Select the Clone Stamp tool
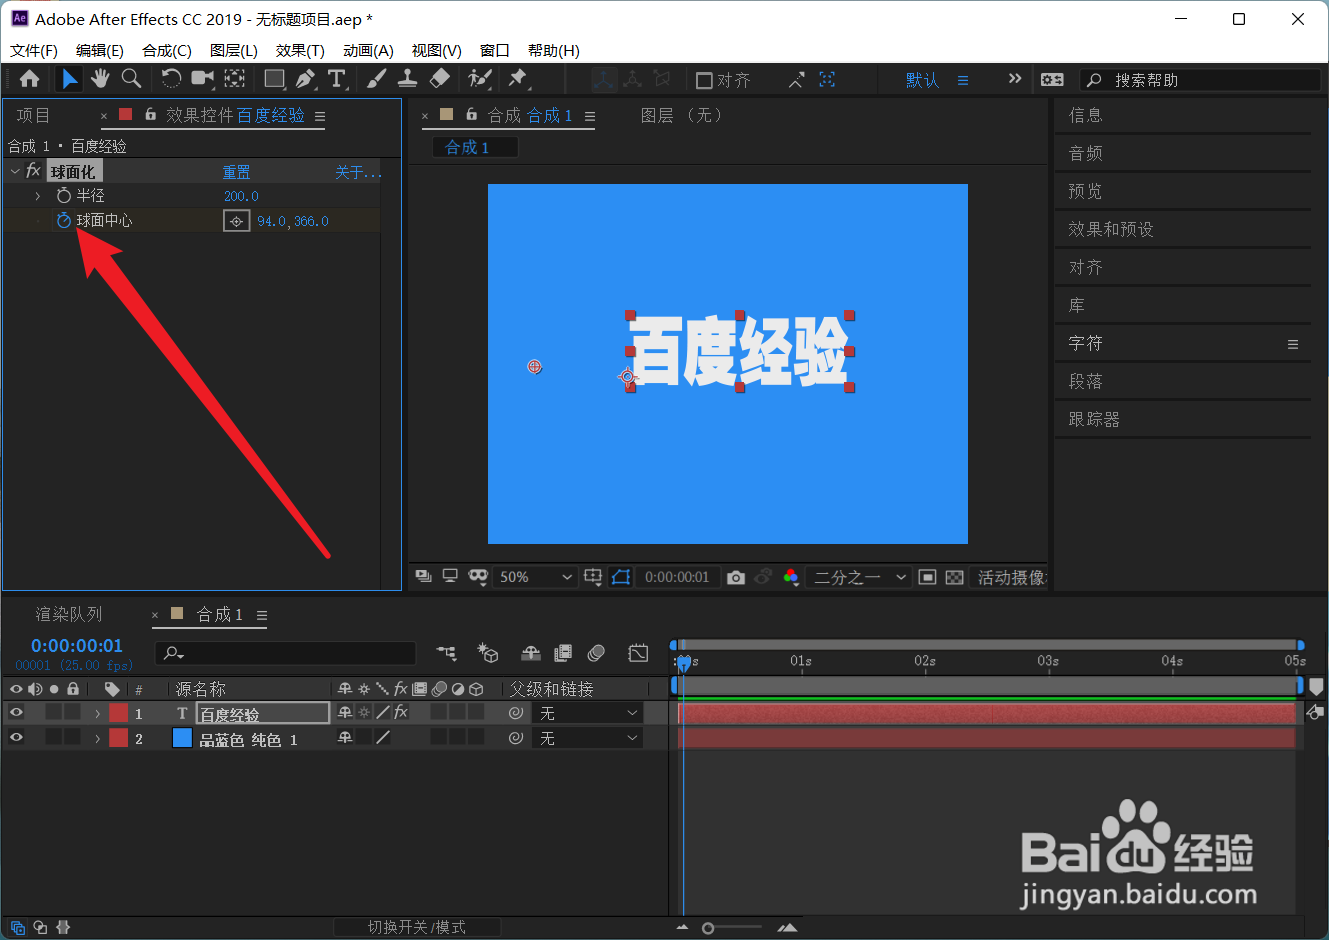 pos(408,79)
